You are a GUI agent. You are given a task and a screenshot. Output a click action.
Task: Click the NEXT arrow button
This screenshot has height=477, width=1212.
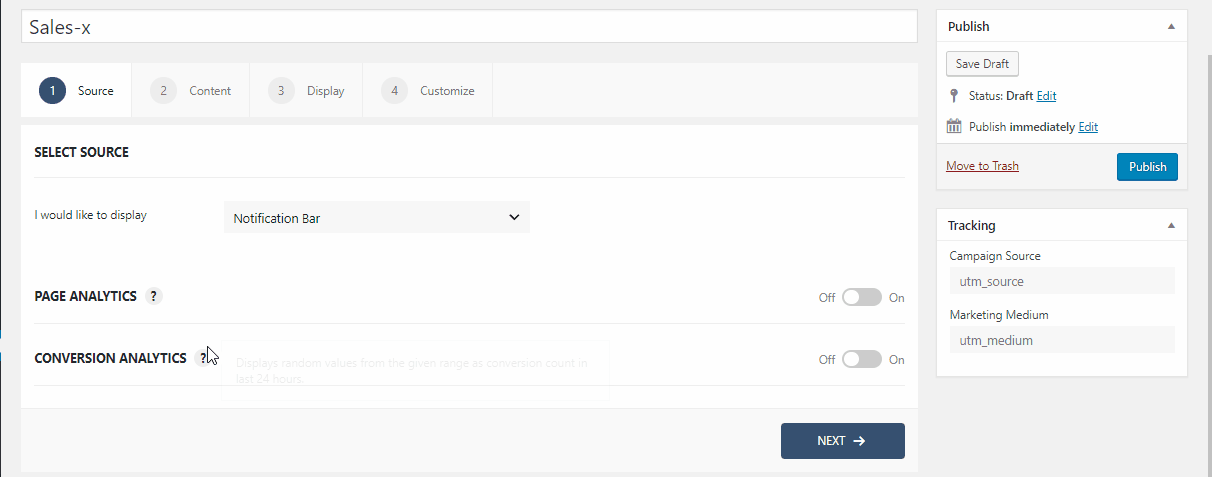pyautogui.click(x=843, y=441)
